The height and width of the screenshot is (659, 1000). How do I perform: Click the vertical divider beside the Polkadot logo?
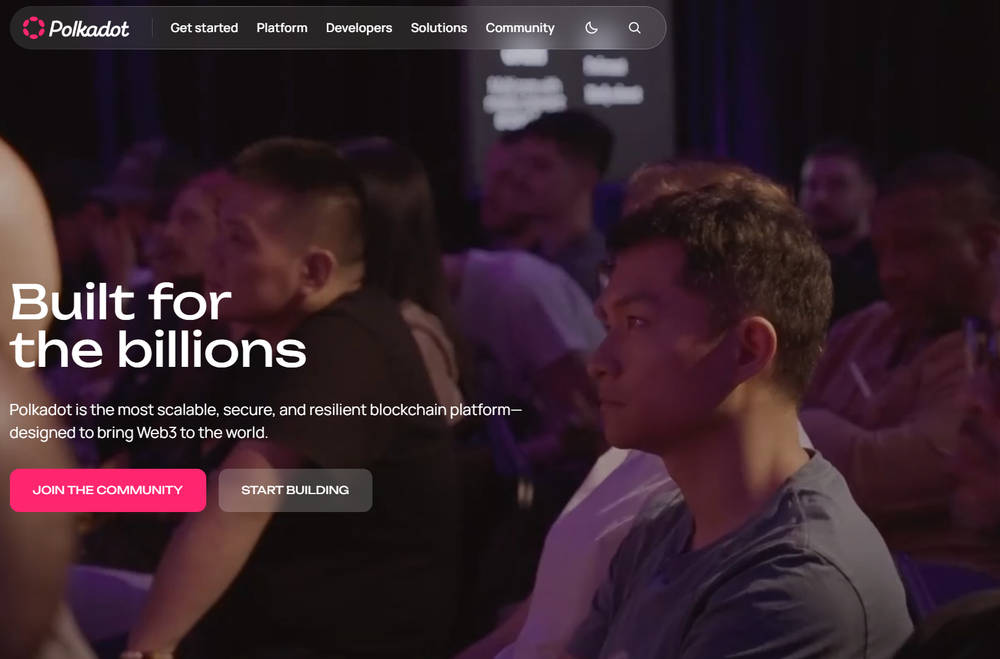[152, 28]
